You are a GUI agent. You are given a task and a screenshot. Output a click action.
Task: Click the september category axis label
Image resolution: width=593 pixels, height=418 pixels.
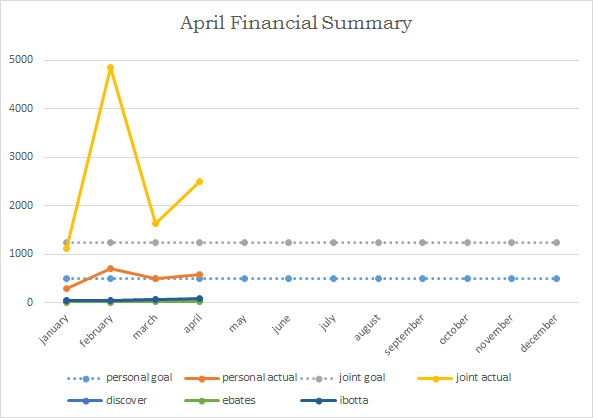click(404, 335)
